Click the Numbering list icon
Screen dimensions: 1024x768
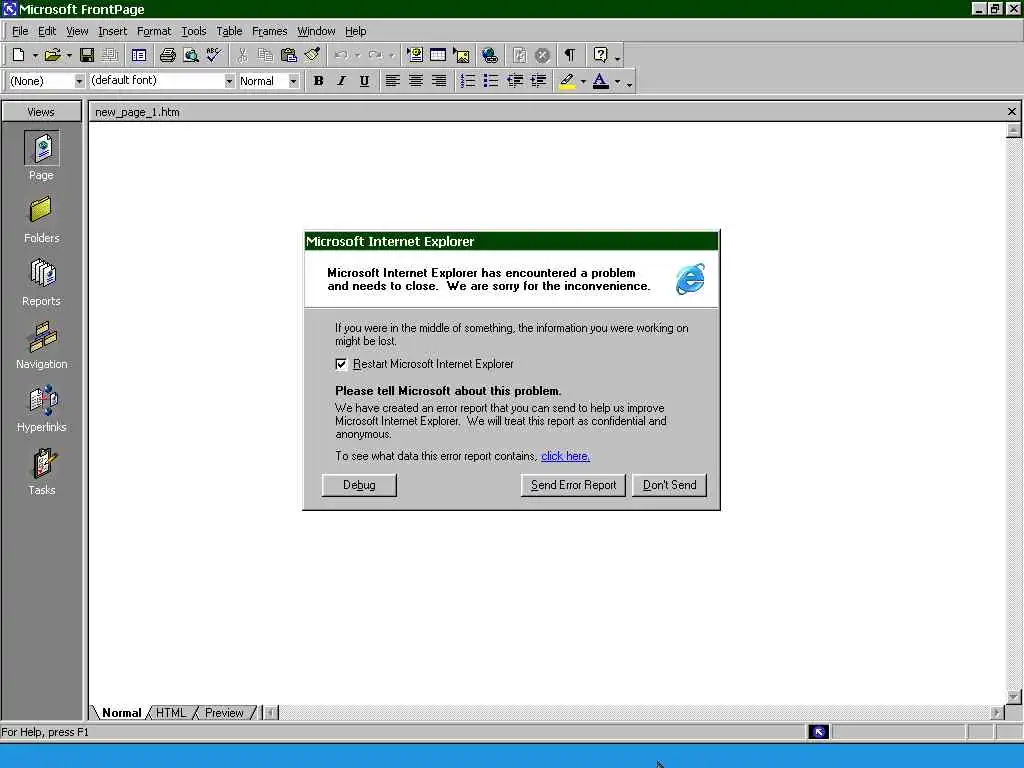pyautogui.click(x=468, y=81)
